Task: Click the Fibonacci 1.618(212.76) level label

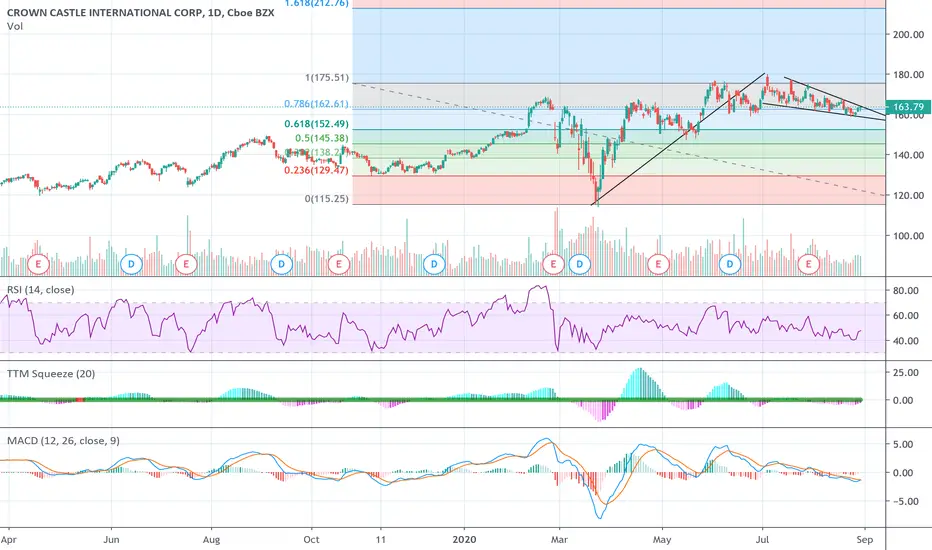Action: click(x=316, y=4)
